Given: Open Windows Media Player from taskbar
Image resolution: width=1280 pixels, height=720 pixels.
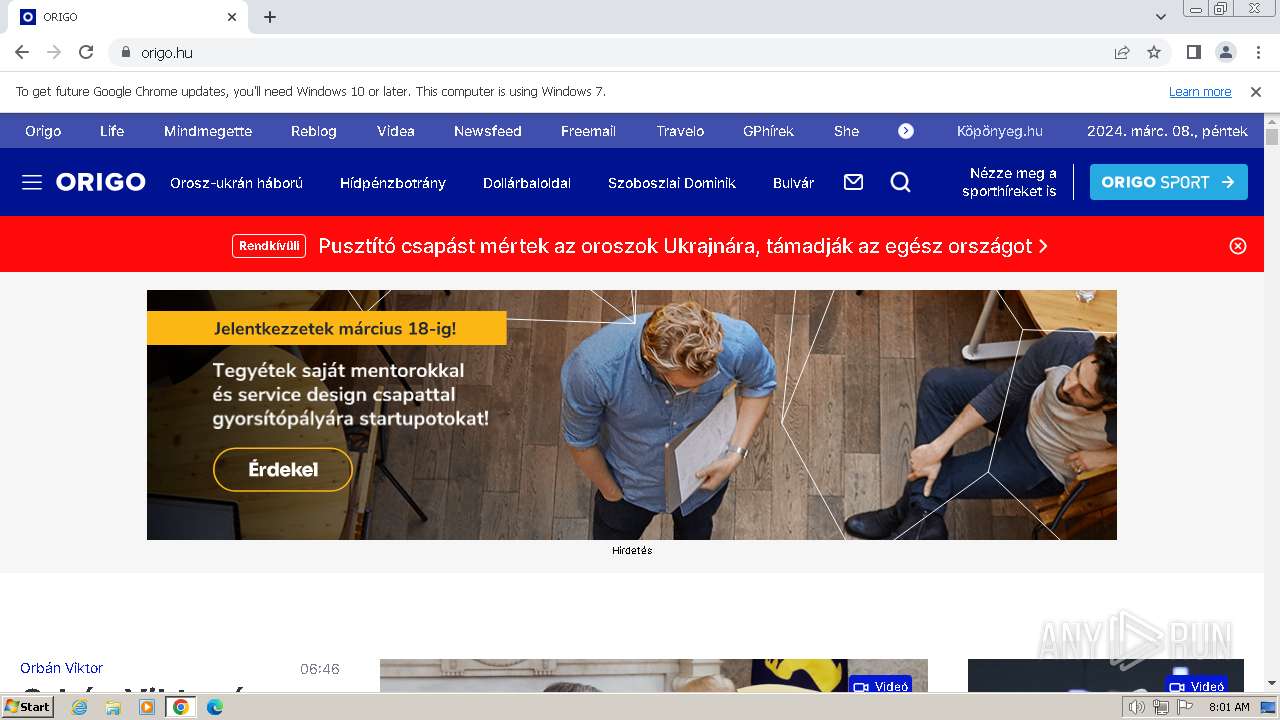Looking at the screenshot, I should coord(147,707).
